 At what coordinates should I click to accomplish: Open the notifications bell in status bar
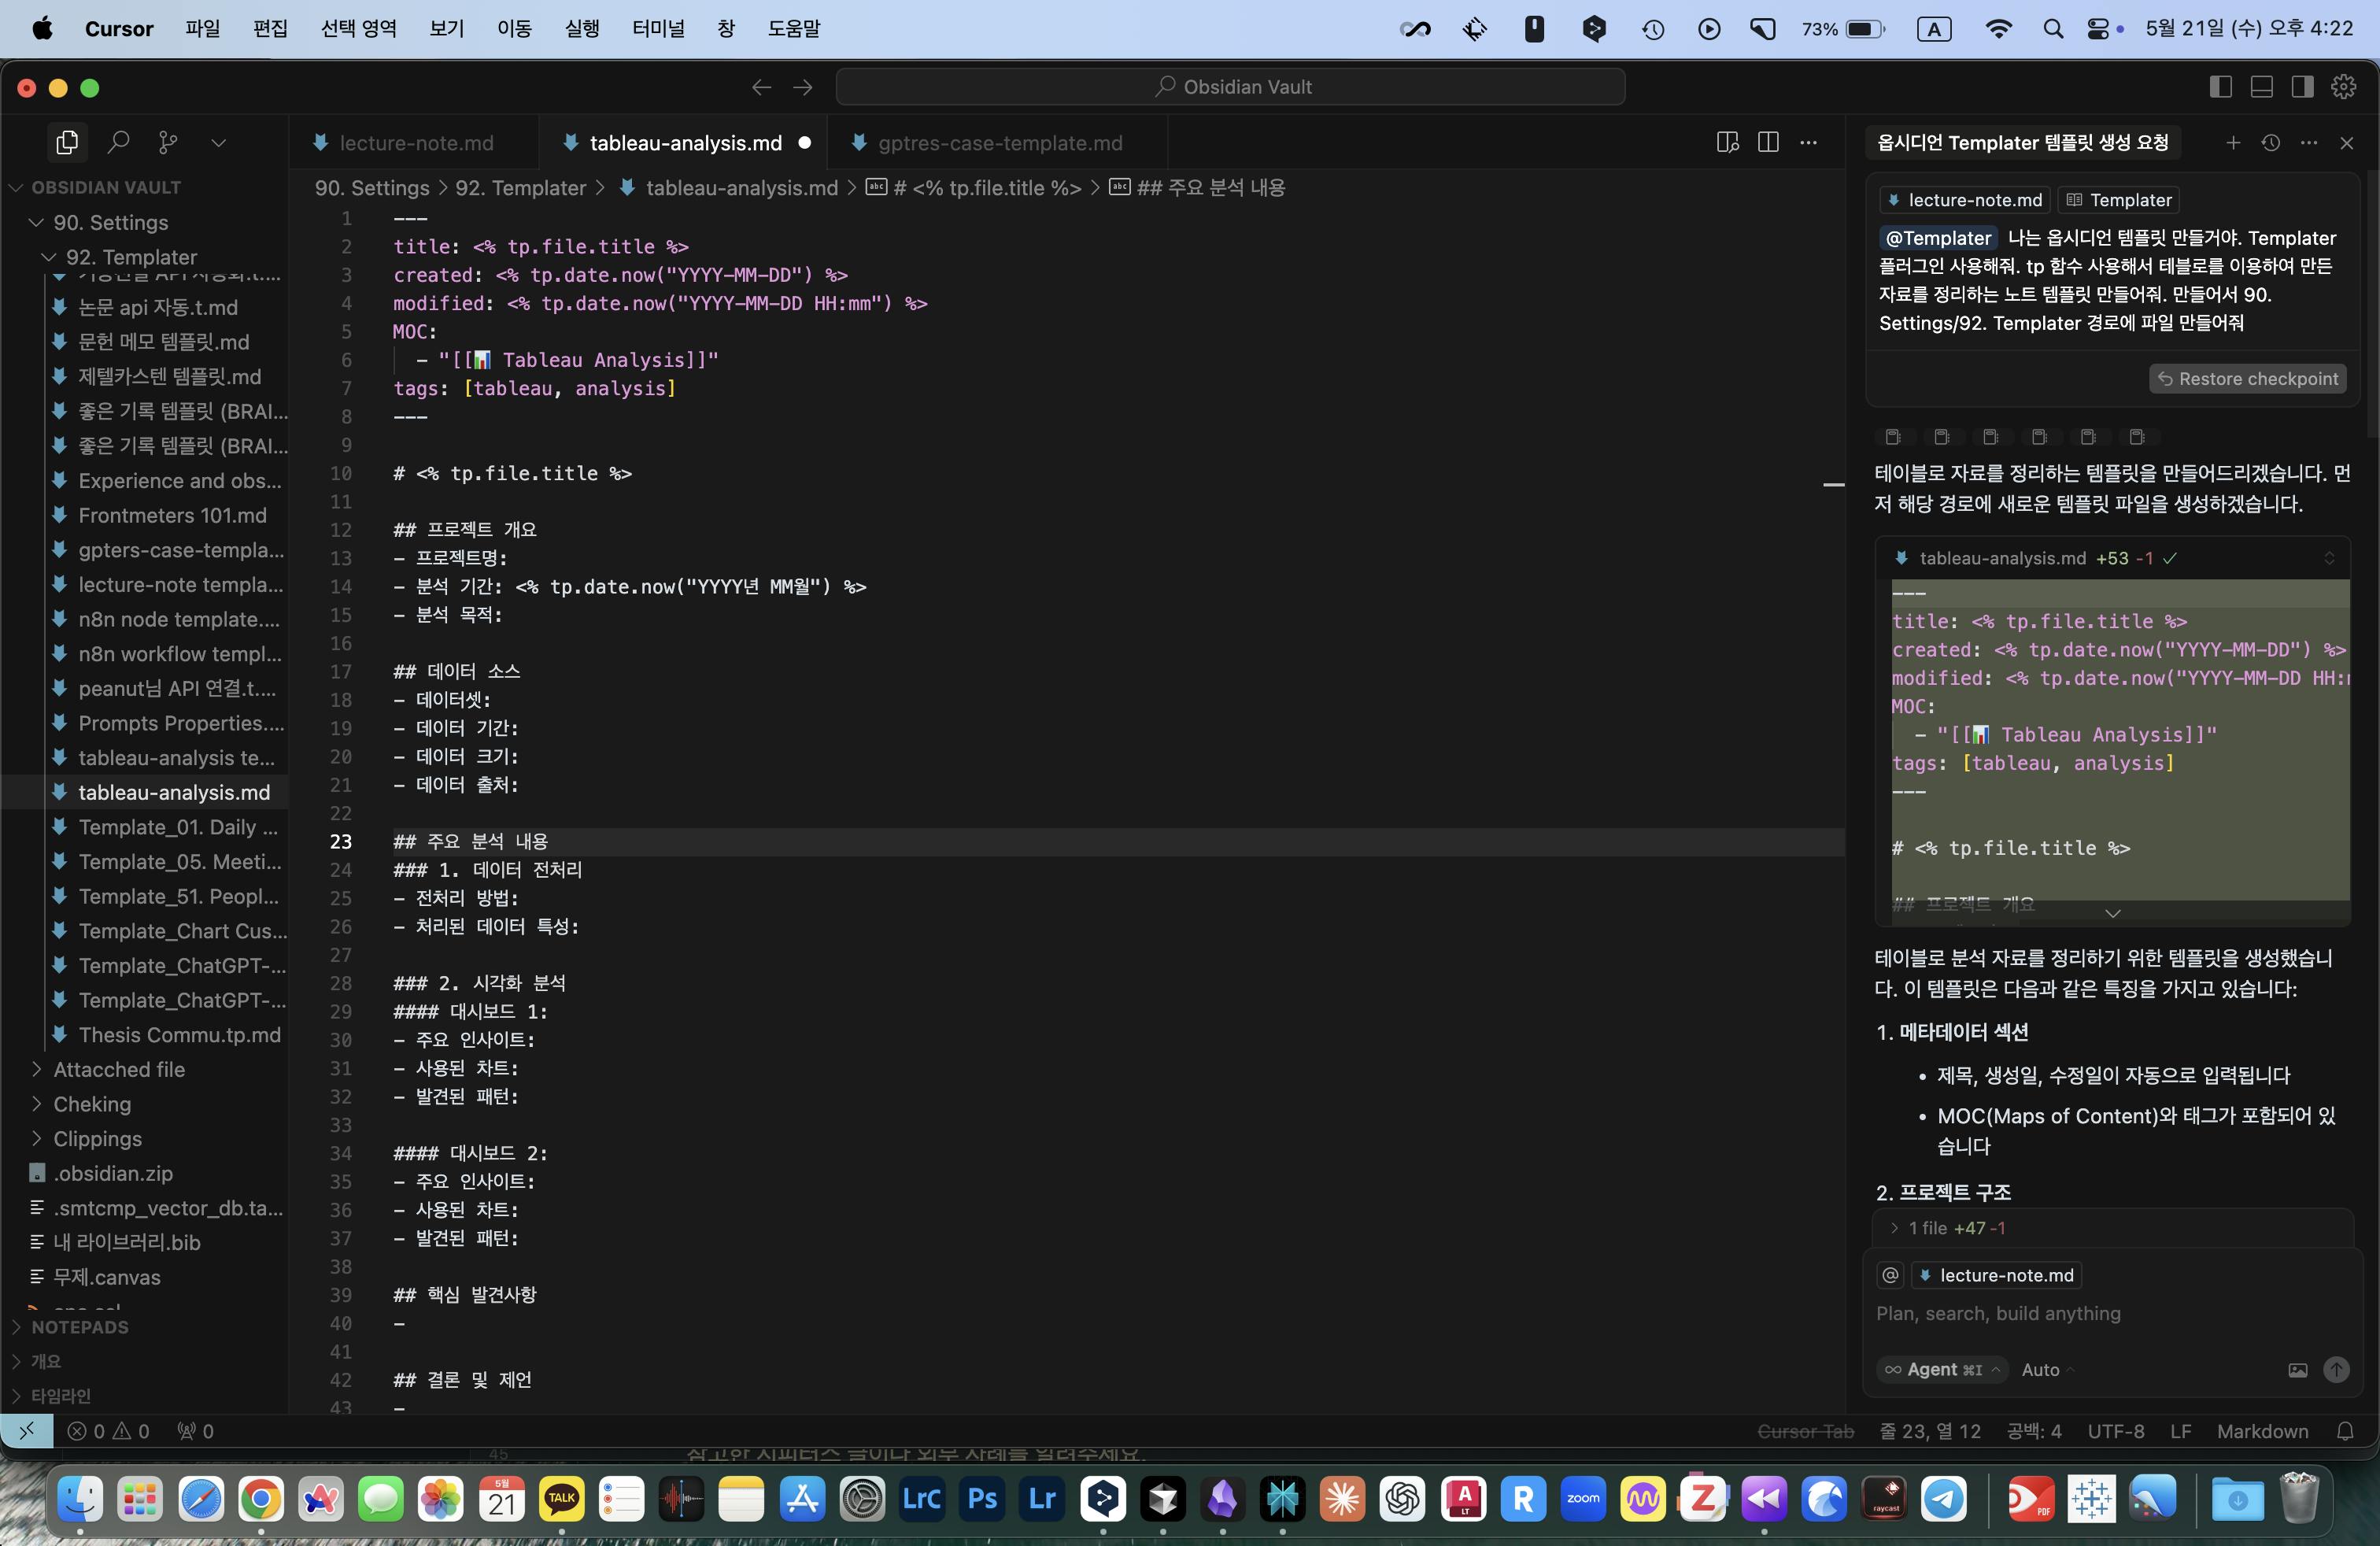2345,1431
